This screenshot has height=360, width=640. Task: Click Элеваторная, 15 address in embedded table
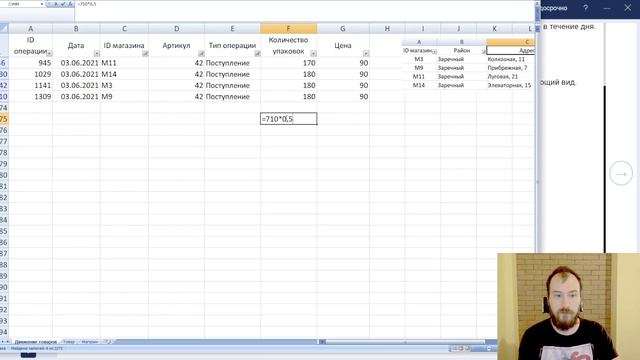coord(509,85)
